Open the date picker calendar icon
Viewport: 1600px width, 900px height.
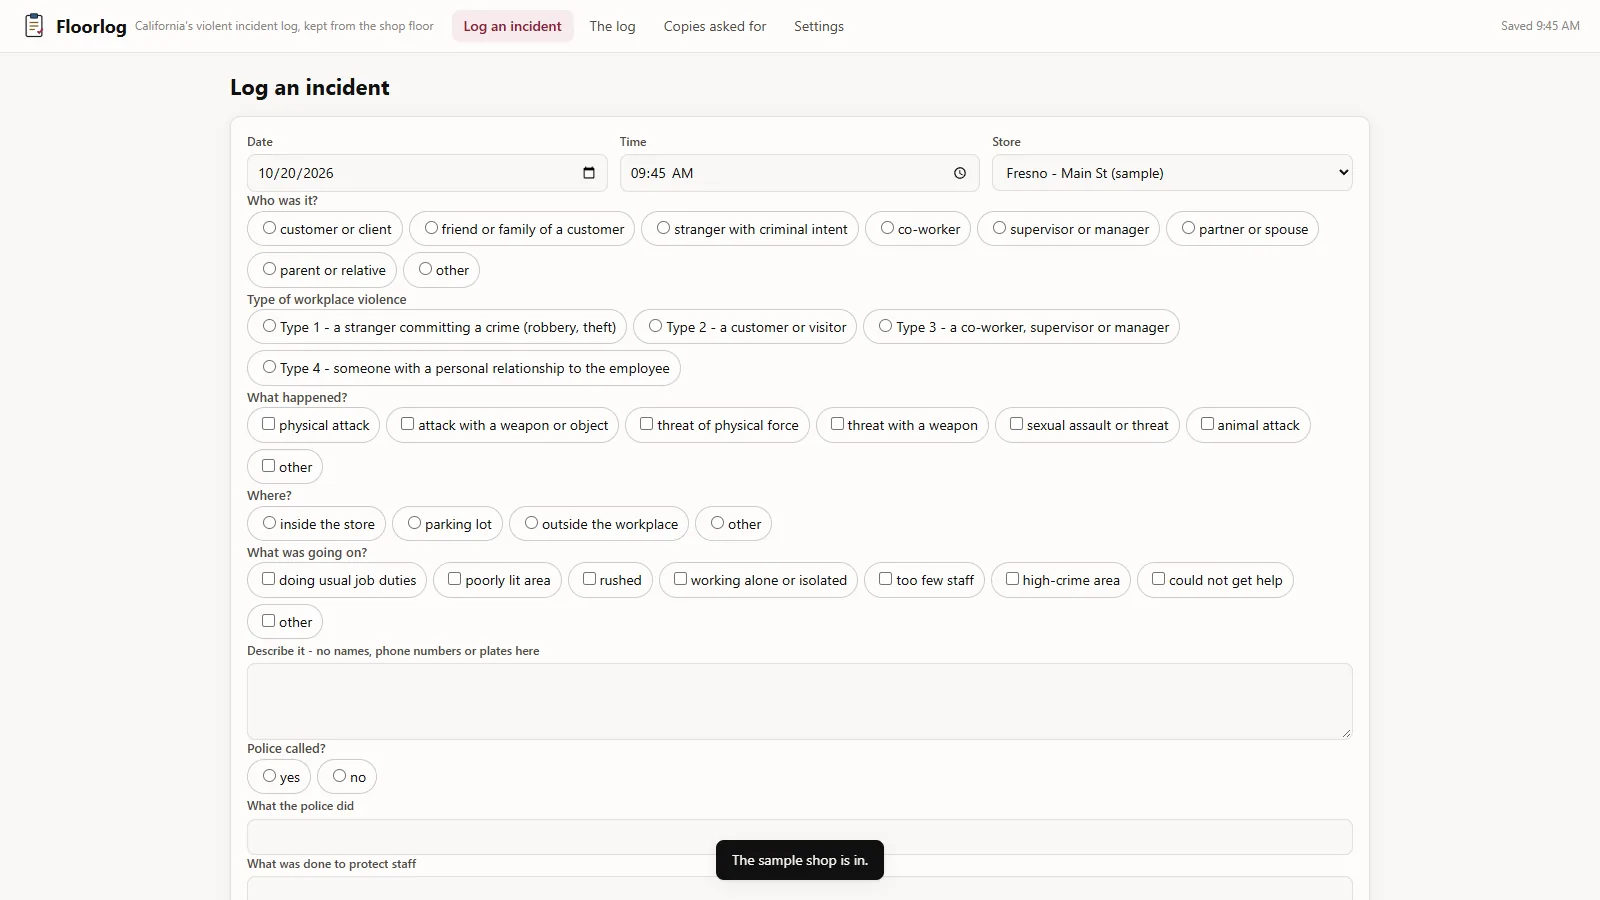(589, 173)
